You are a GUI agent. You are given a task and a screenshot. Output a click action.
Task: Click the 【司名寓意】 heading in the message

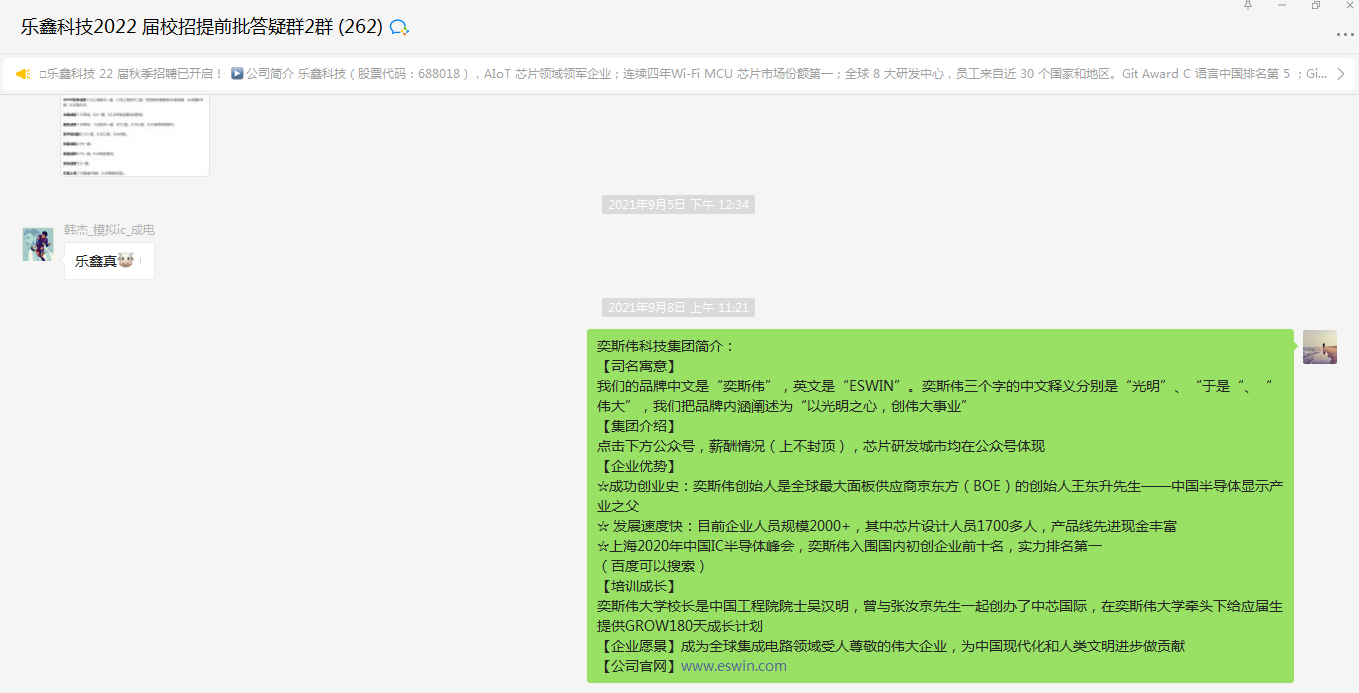pos(637,366)
